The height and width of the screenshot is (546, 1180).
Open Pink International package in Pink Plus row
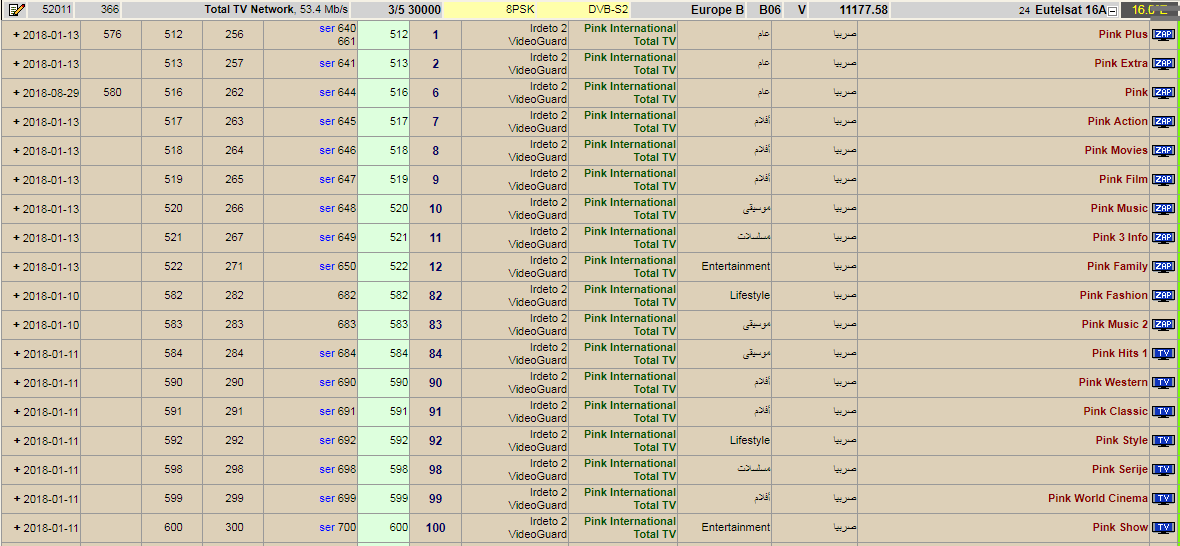point(630,29)
